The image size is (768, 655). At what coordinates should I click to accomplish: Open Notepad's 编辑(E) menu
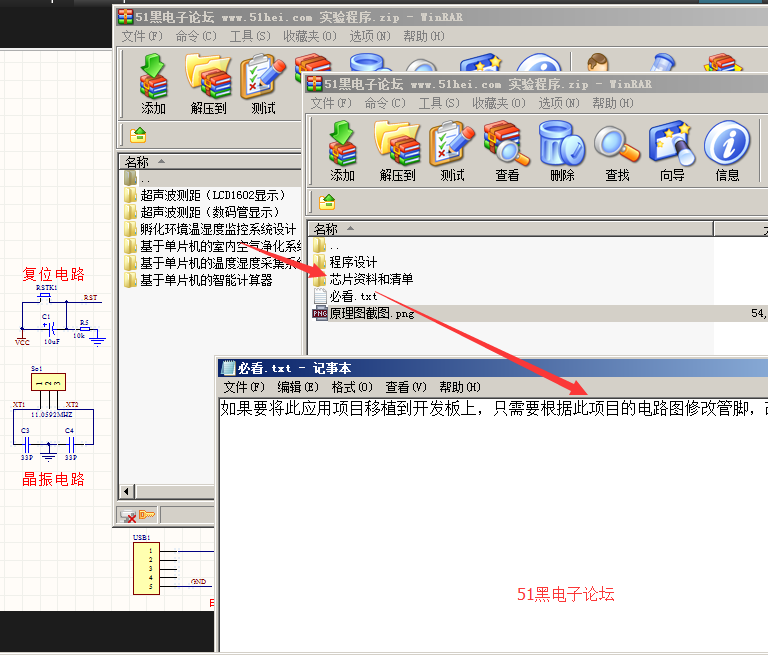point(297,387)
